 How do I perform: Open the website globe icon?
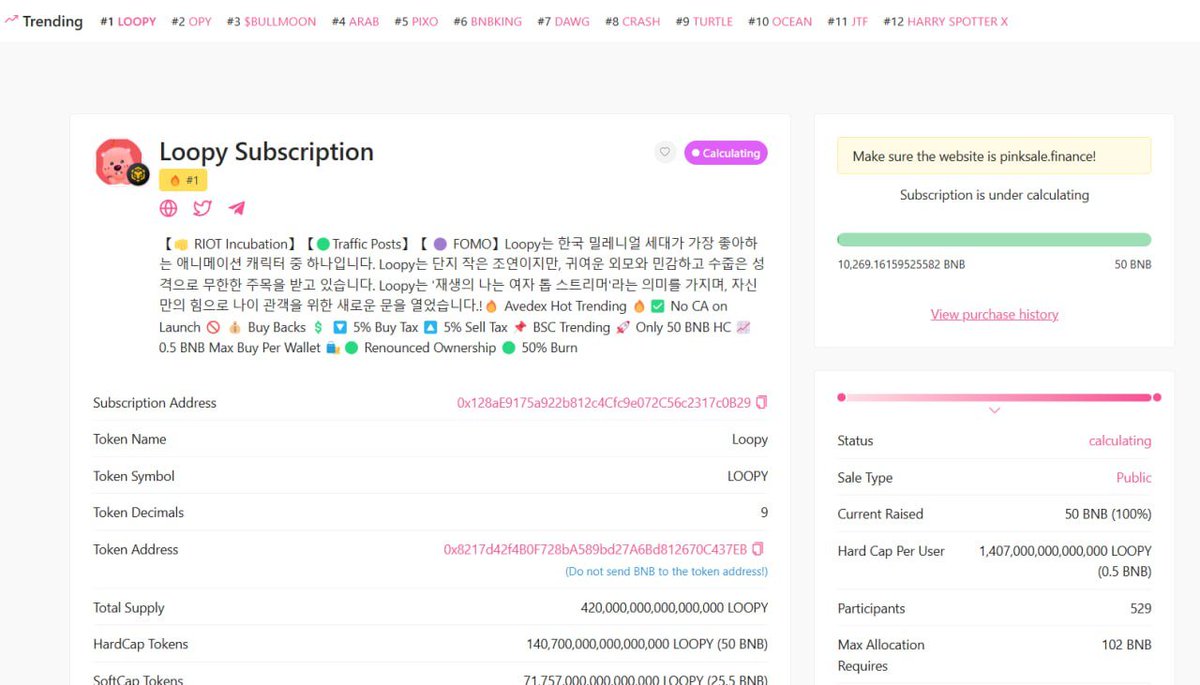[x=169, y=208]
